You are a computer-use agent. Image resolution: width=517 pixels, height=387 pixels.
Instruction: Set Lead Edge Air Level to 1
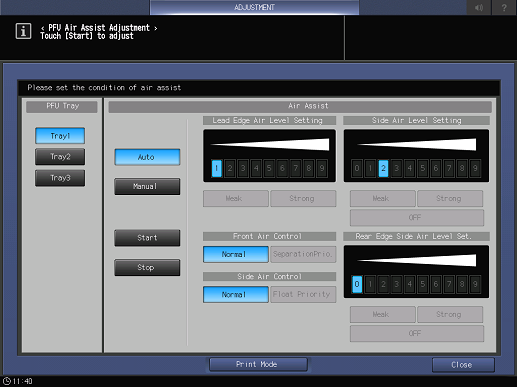(217, 168)
